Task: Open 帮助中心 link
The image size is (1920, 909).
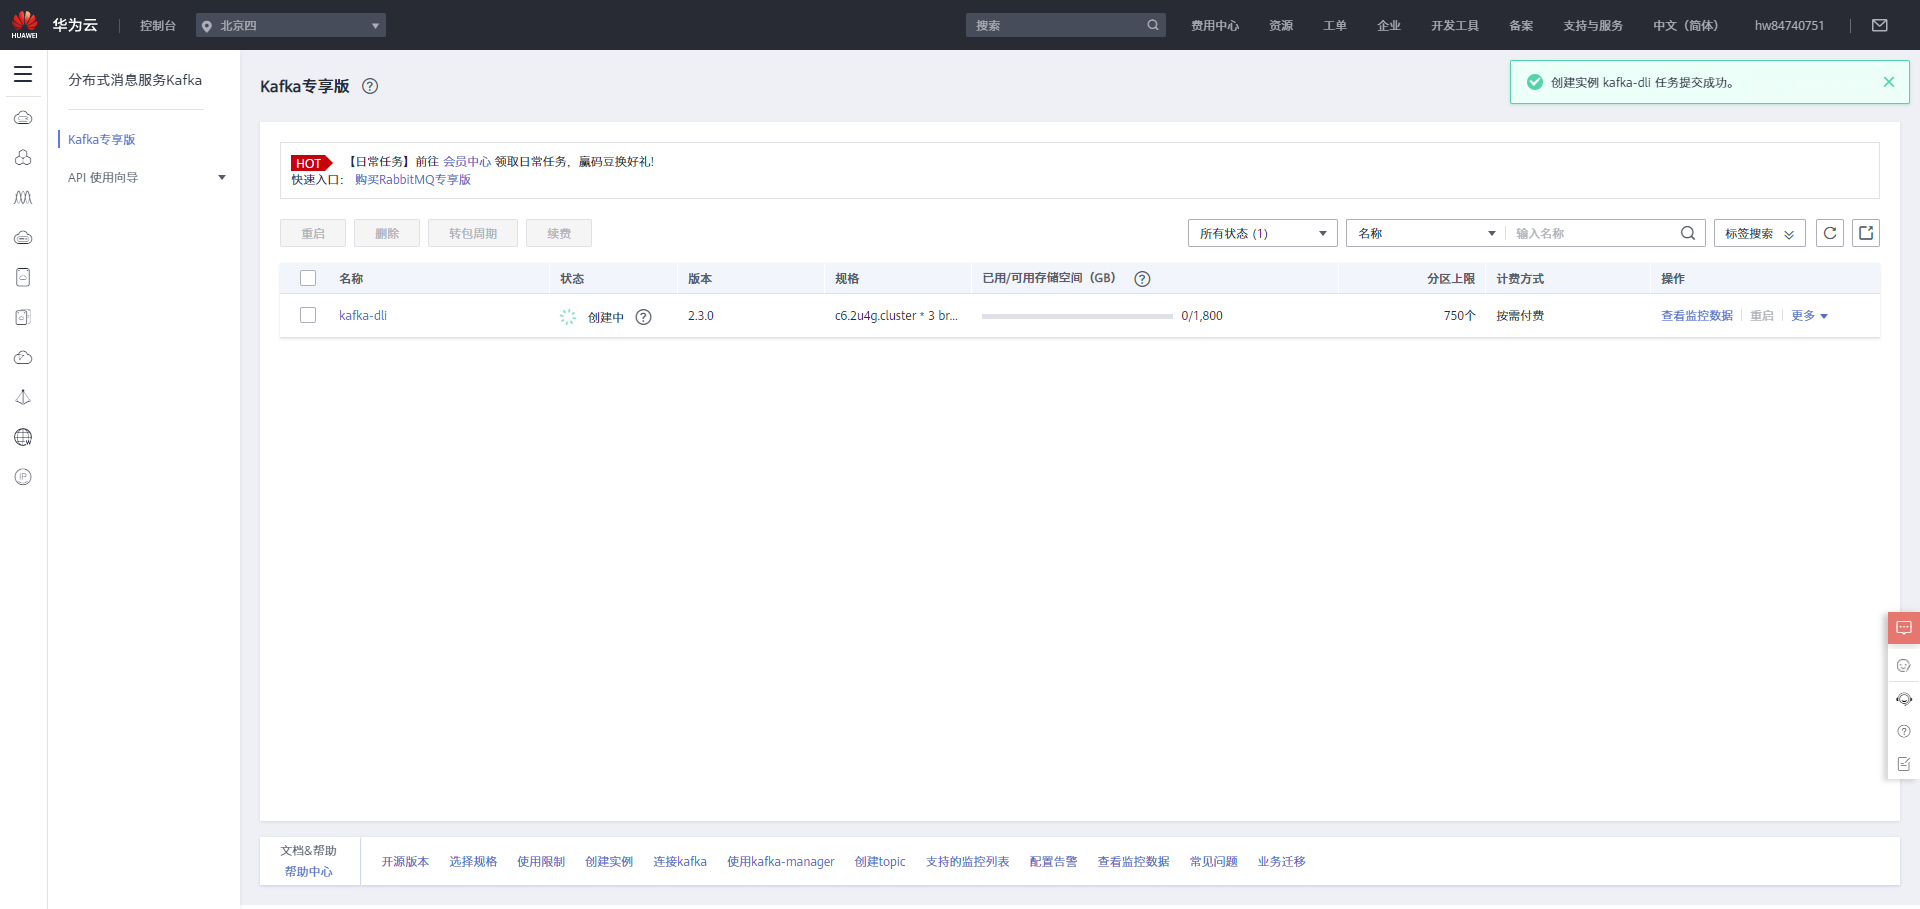Action: [309, 872]
